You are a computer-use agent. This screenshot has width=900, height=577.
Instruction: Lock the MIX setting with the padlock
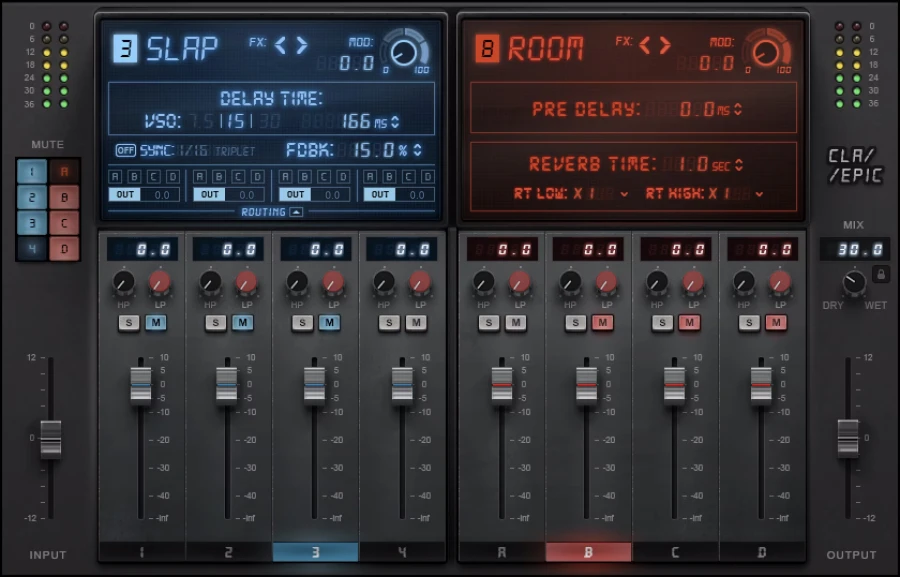(880, 274)
